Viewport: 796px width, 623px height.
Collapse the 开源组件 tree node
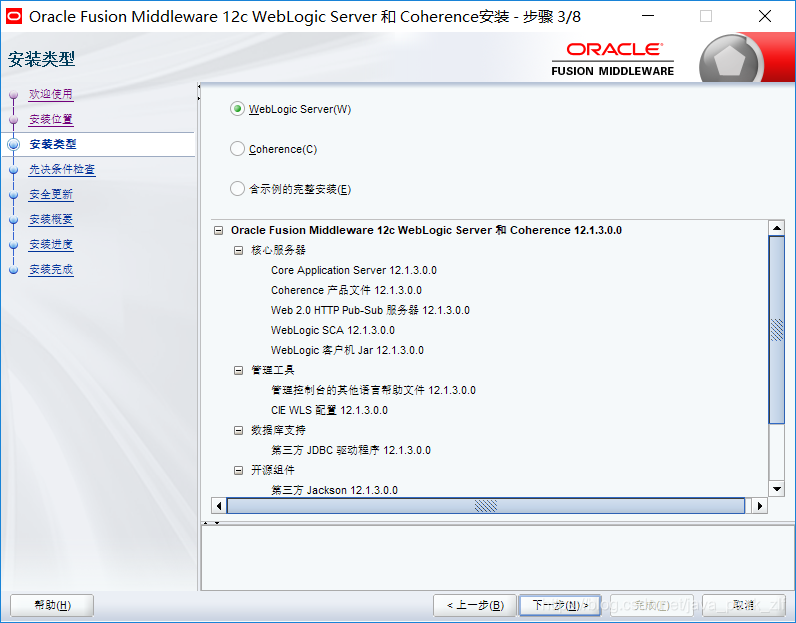[x=238, y=470]
